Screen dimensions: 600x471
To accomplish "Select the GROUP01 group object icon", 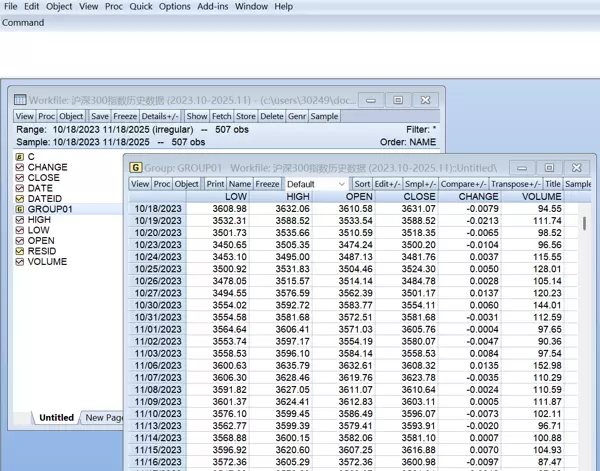I will 19,209.
